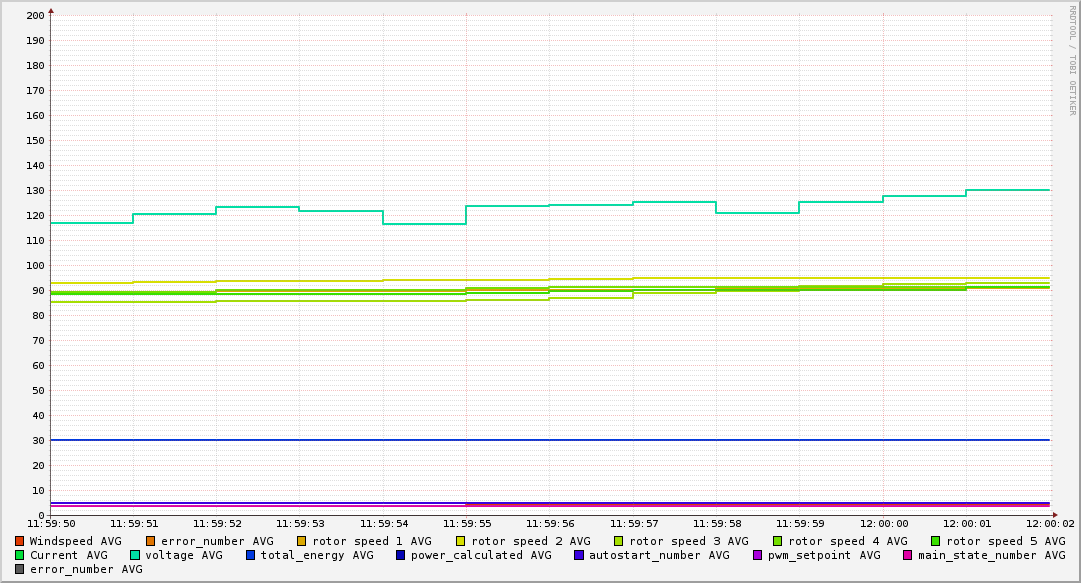
Task: Select the rotor speed 1 AVG legend label
Action: tap(372, 542)
